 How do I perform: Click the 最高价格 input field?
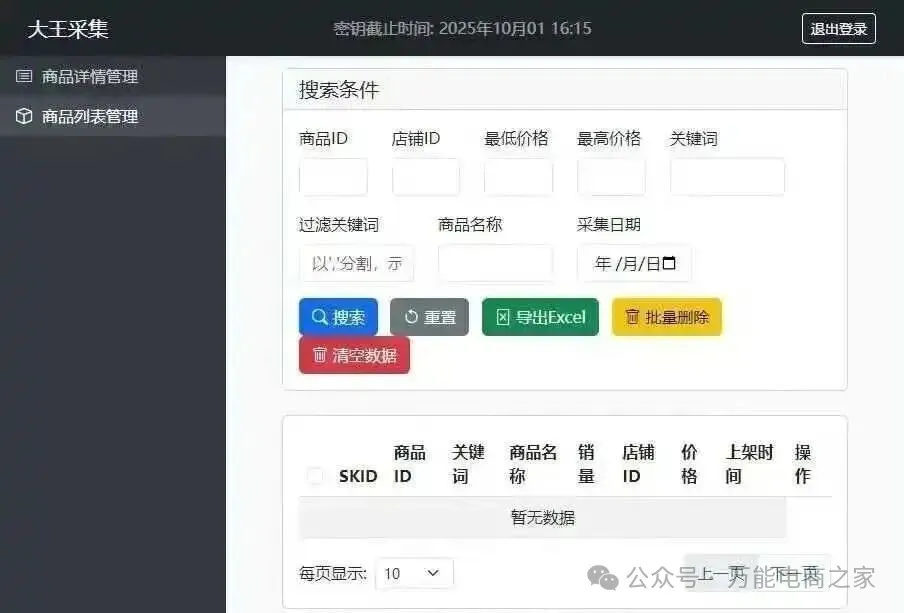(611, 177)
